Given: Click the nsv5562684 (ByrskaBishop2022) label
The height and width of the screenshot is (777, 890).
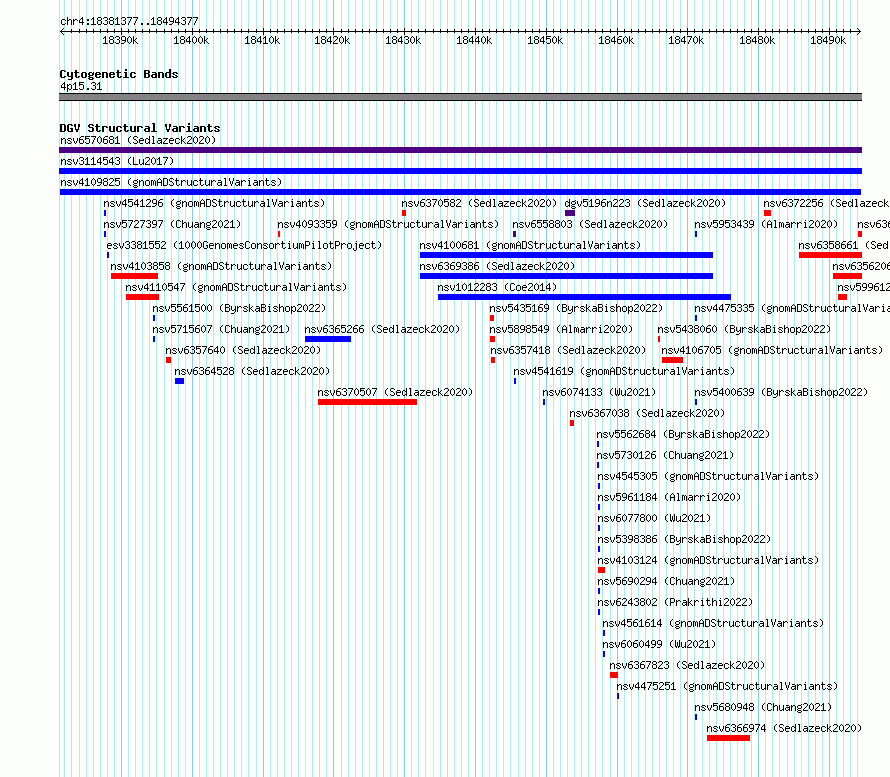Looking at the screenshot, I should pos(683,434).
